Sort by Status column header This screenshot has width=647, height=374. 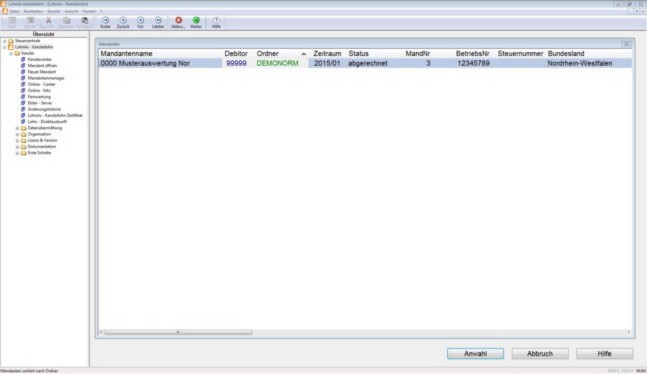click(x=358, y=54)
